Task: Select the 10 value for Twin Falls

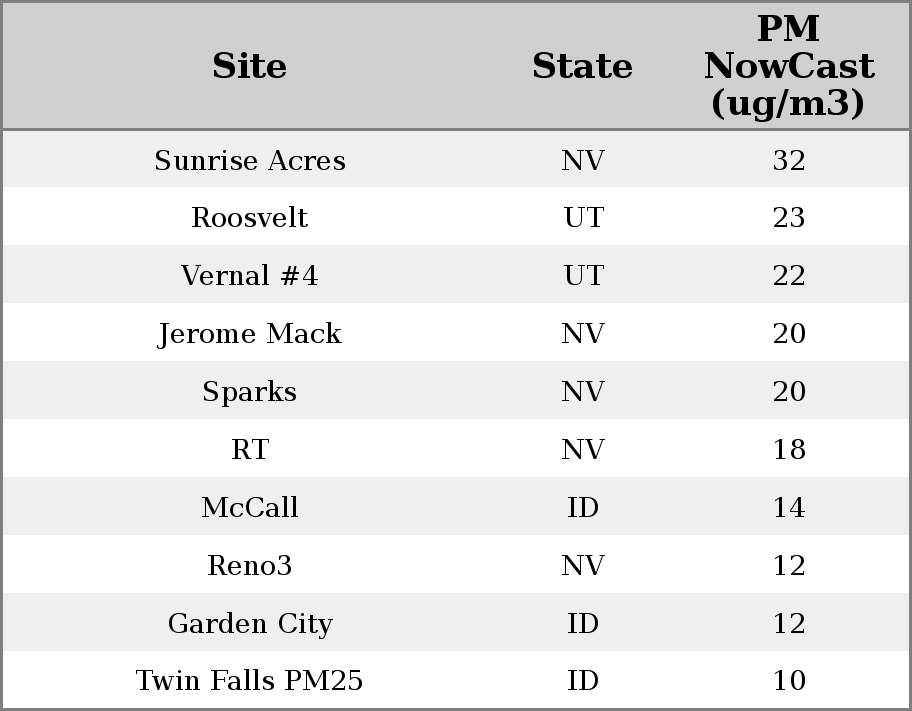Action: 788,681
